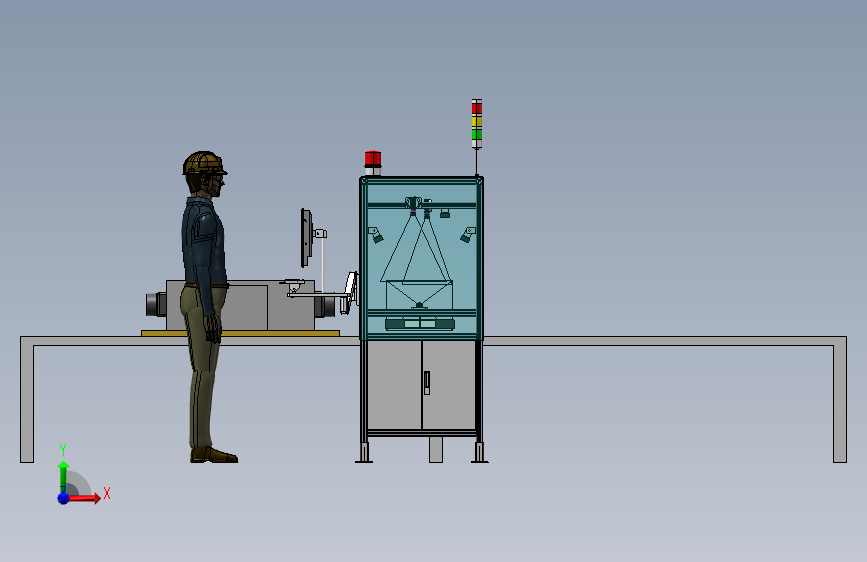The height and width of the screenshot is (562, 867).
Task: Select the yellow base plate under the machine
Action: click(240, 333)
